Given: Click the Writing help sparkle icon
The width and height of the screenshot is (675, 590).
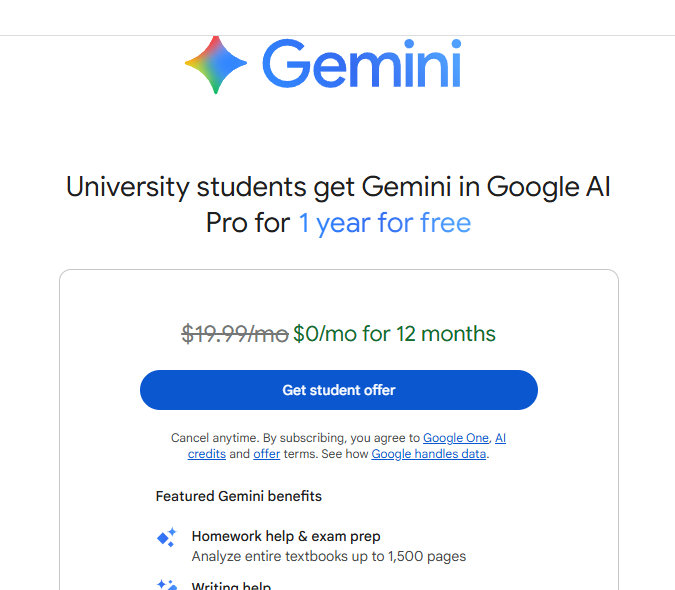Looking at the screenshot, I should [166, 584].
